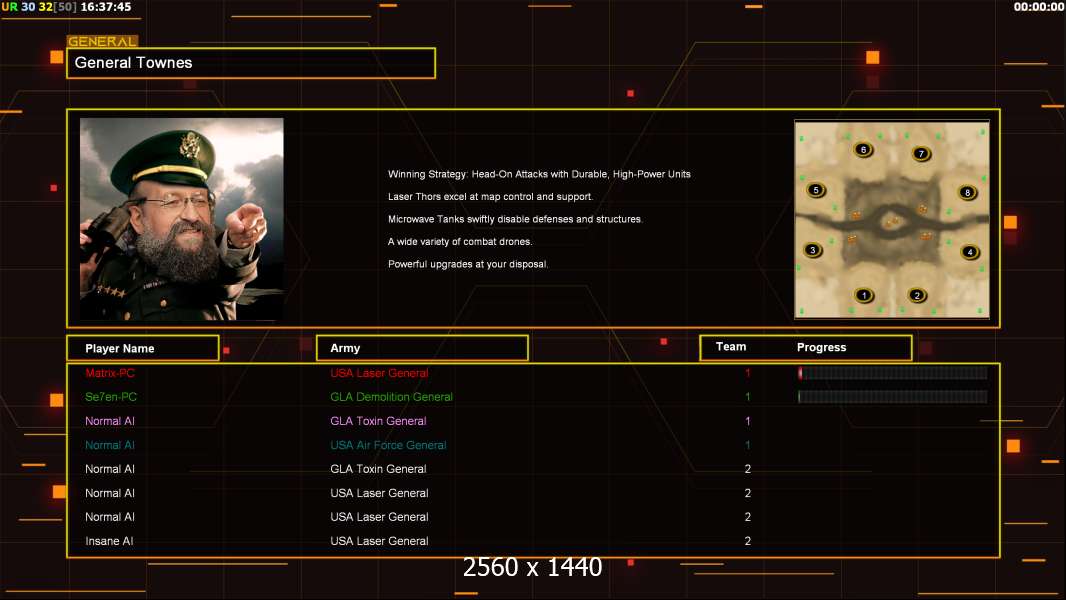The width and height of the screenshot is (1066, 600).
Task: Click the Insane AI player name
Action: pos(109,541)
